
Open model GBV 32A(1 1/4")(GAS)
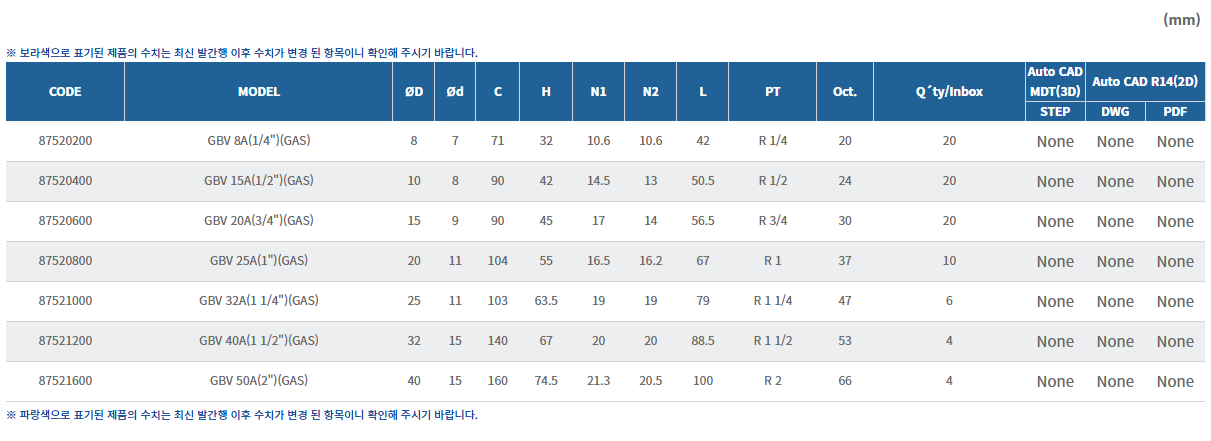259,301
